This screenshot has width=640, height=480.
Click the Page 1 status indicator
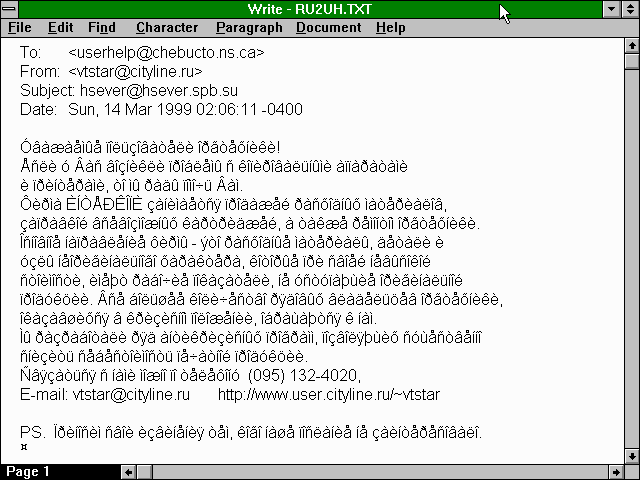click(28, 471)
